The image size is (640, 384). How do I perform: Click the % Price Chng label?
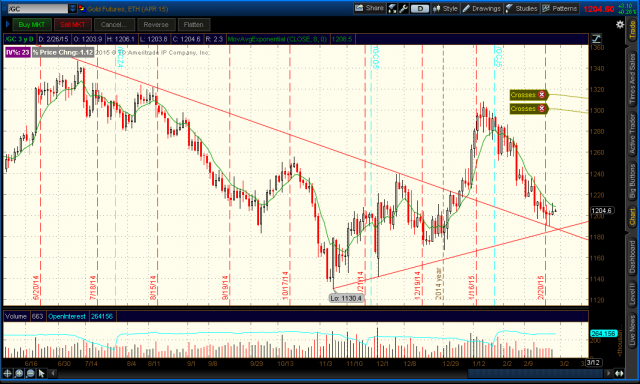point(63,52)
